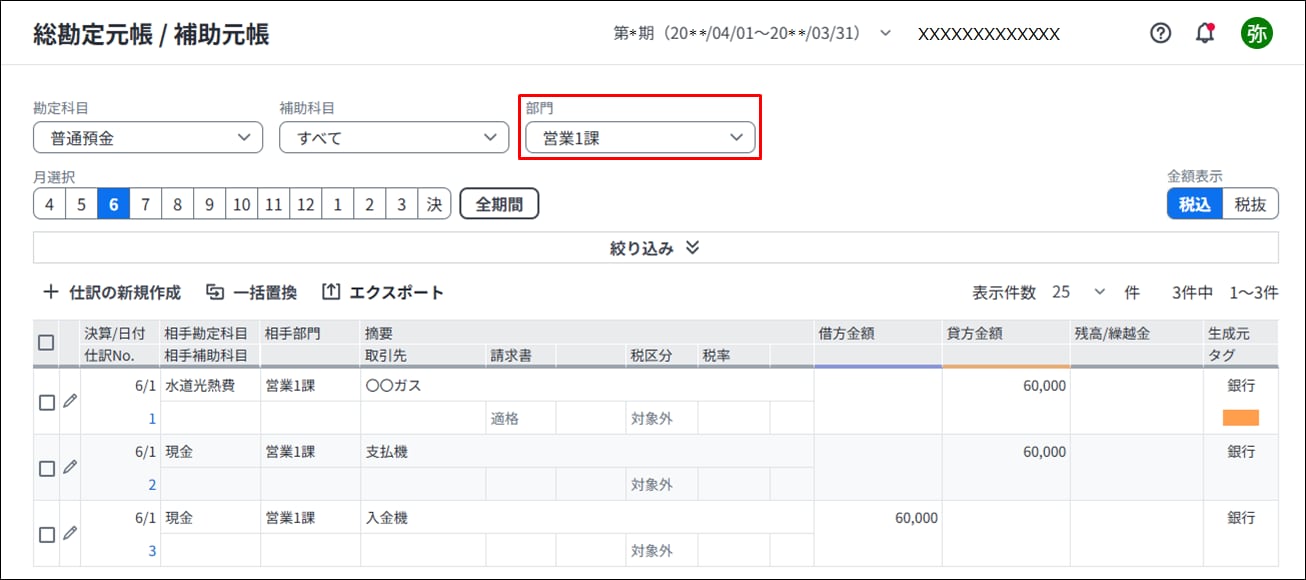Select 税抜 amount display
This screenshot has height=580, width=1306.
[x=1250, y=204]
